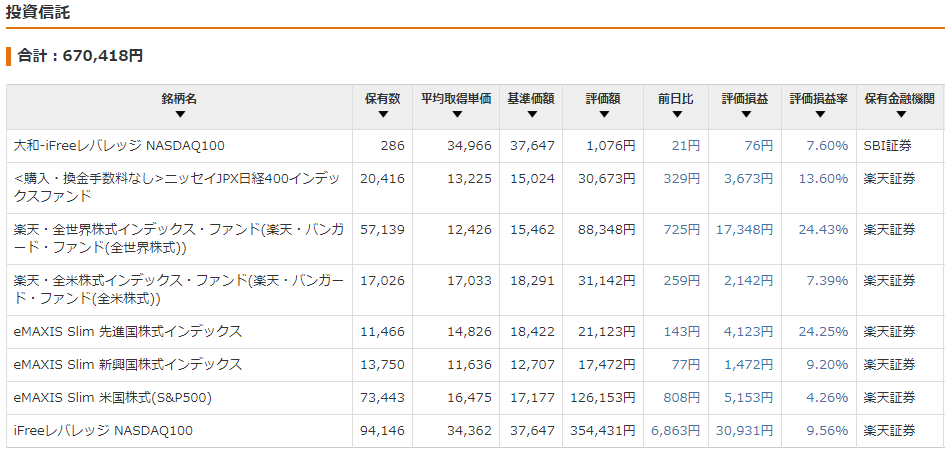Viewport: 945px width, 452px height.
Task: Sort by 評価額 column arrow
Action: pyautogui.click(x=604, y=115)
